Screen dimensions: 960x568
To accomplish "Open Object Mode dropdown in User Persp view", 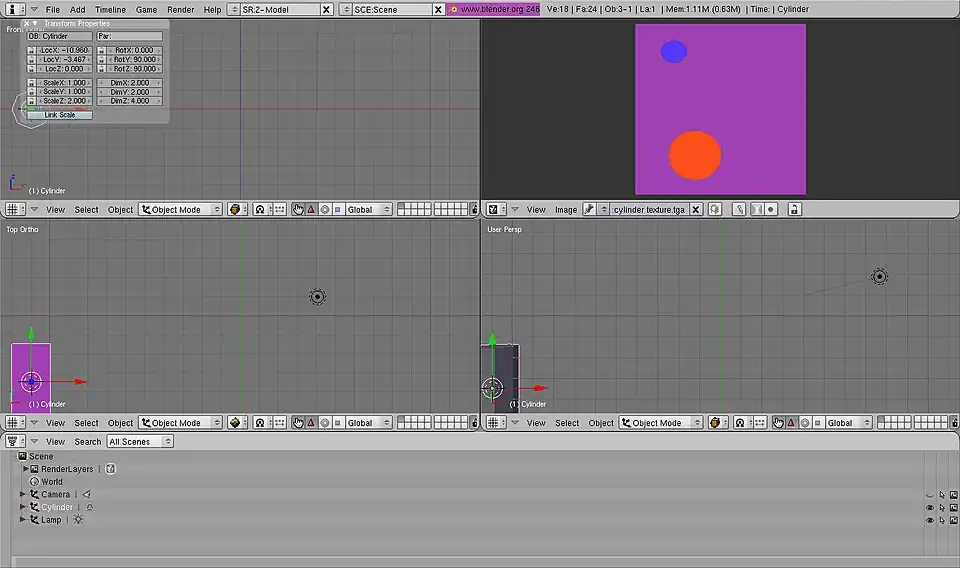I will coord(662,423).
